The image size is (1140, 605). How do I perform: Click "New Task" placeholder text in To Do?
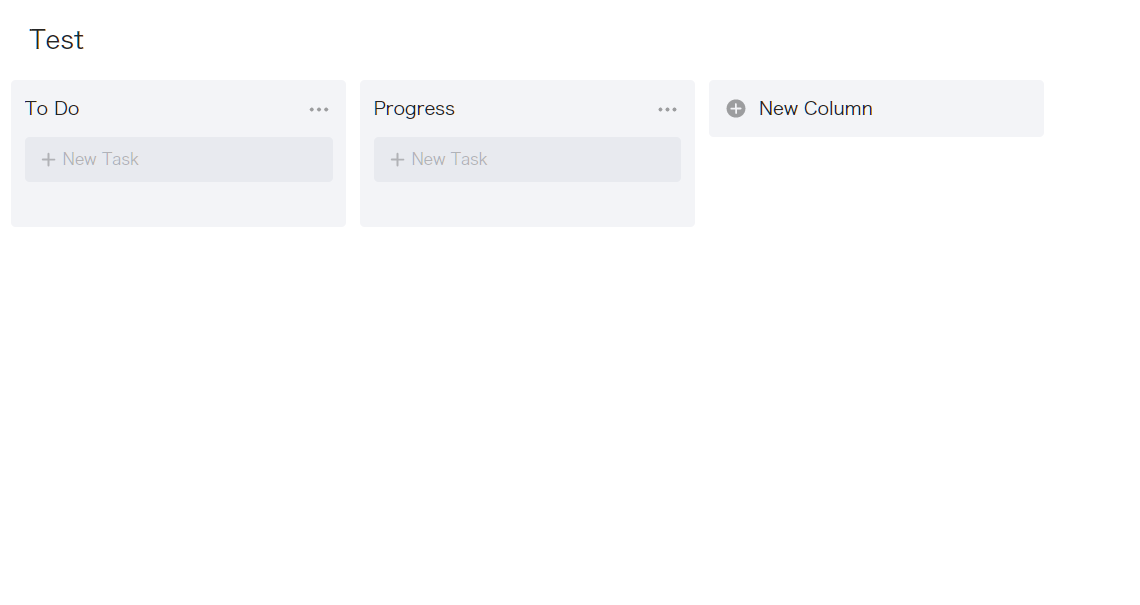100,159
